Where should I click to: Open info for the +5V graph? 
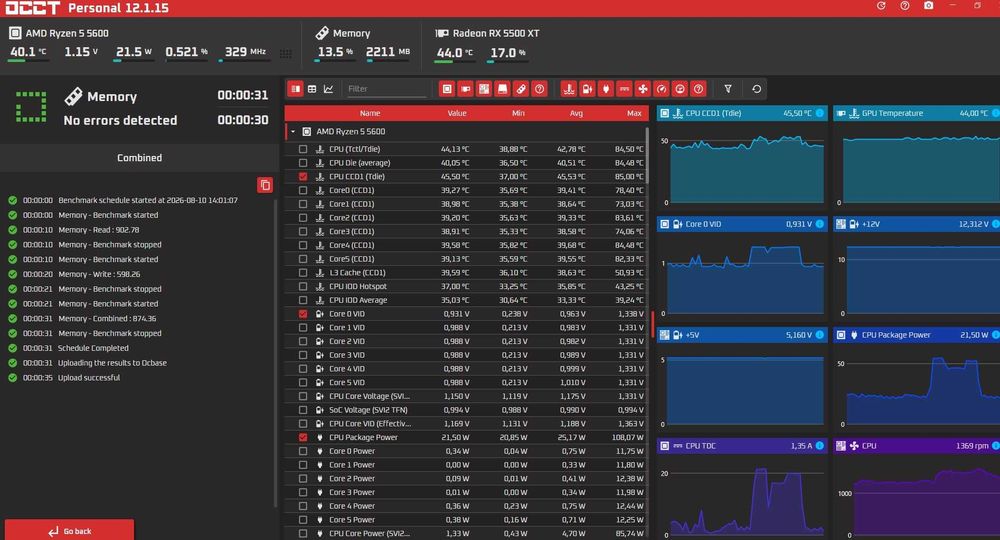pyautogui.click(x=820, y=335)
